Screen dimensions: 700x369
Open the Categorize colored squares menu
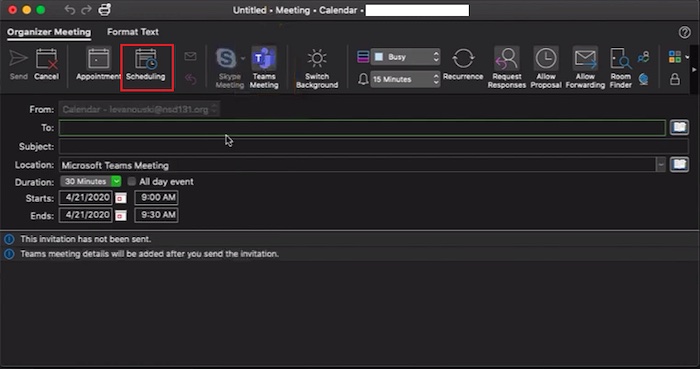(x=675, y=57)
